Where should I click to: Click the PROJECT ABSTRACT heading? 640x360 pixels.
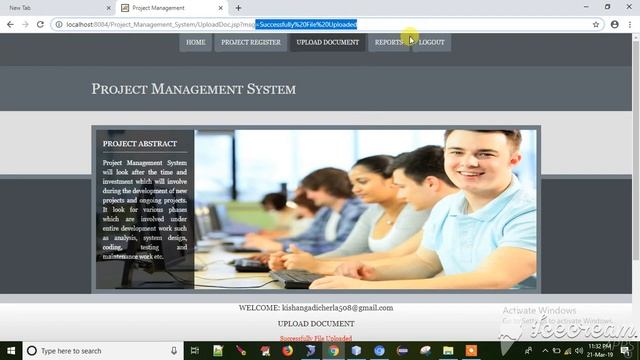point(140,144)
